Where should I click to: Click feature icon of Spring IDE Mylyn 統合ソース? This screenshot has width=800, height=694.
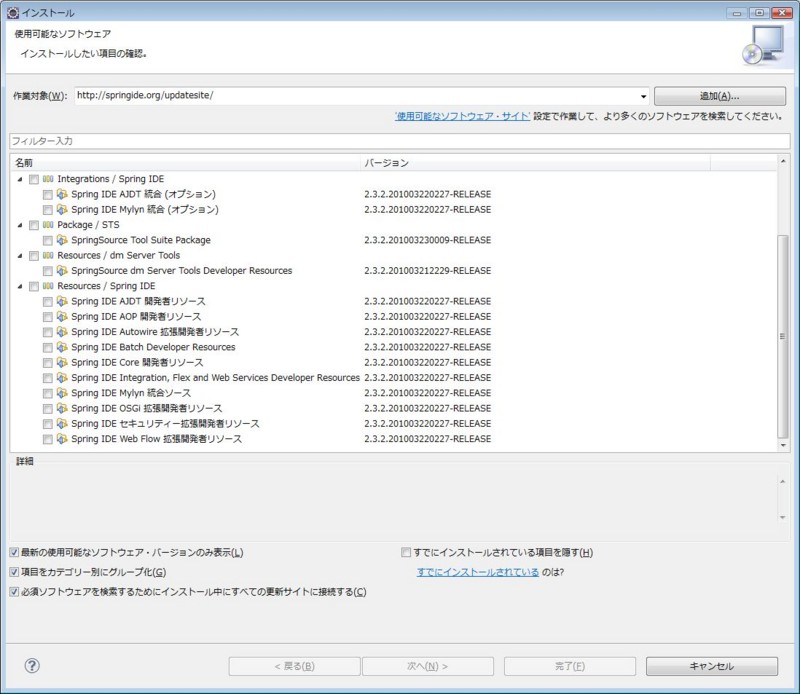[62, 393]
